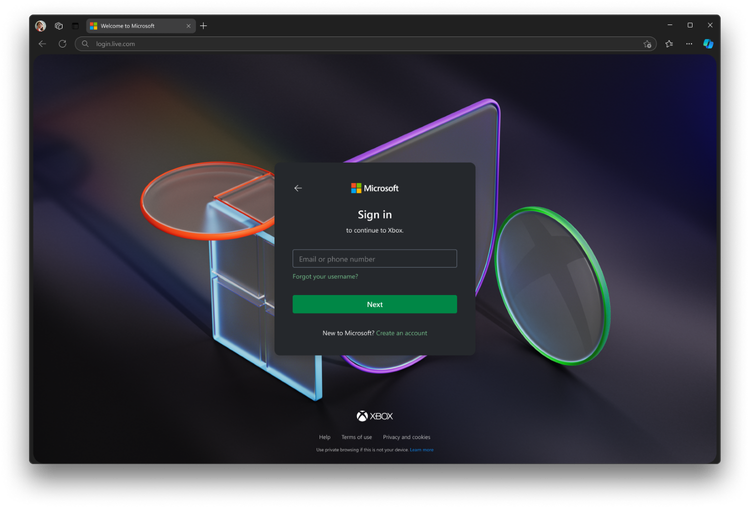Focus the login.live.com address bar
This screenshot has width=750, height=508.
(366, 44)
